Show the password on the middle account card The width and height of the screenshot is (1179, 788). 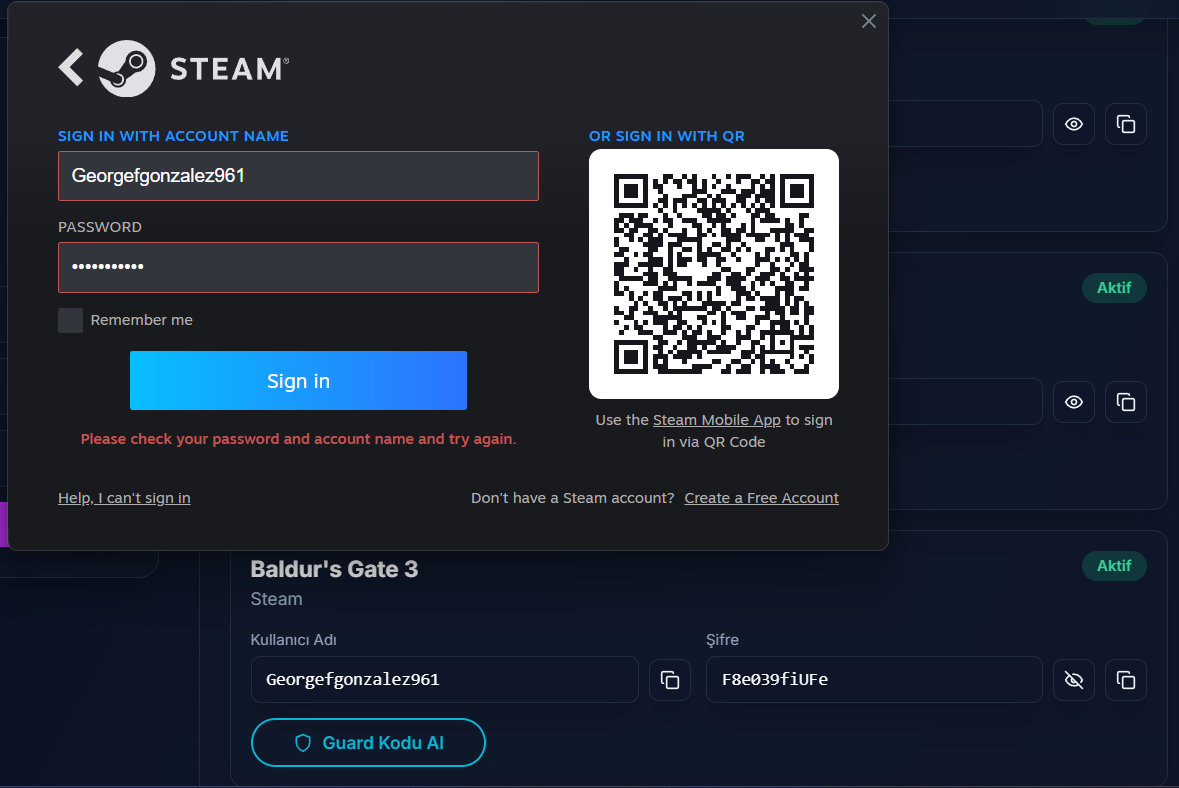[1074, 402]
